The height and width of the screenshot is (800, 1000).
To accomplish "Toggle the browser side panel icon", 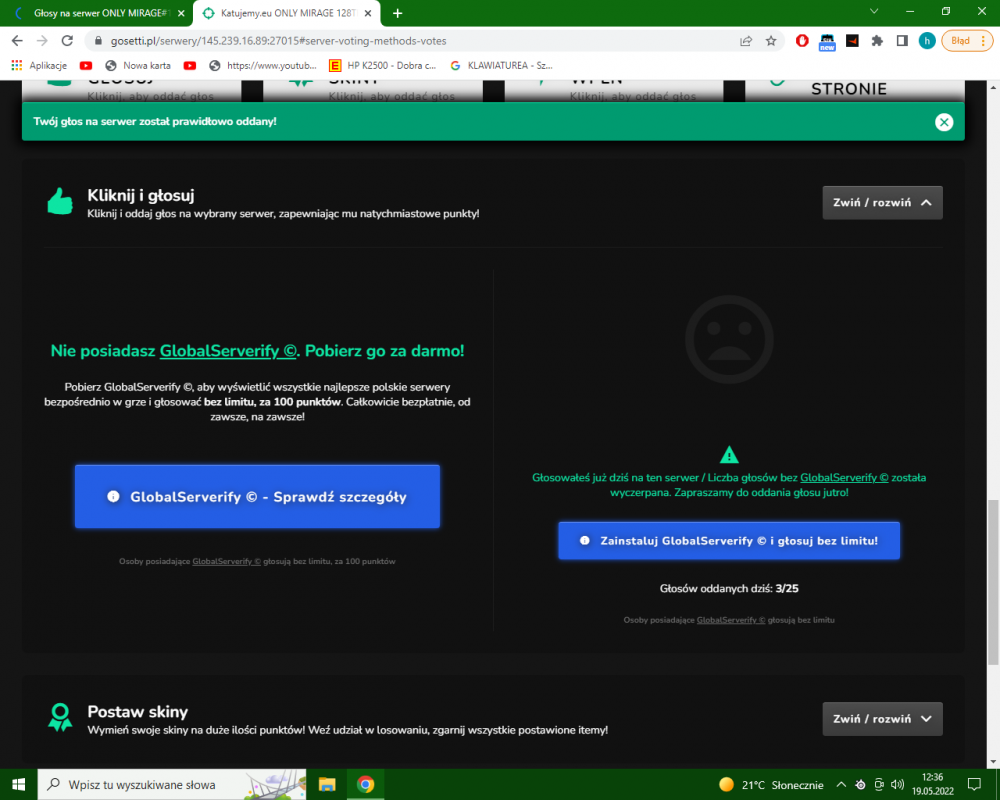I will 902,41.
